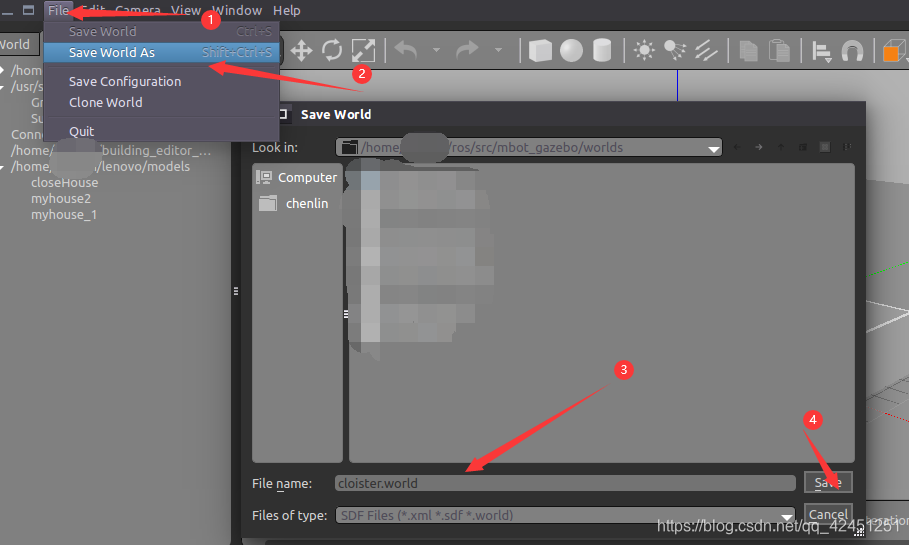This screenshot has height=545, width=909.
Task: Open the File menu
Action: (x=58, y=10)
